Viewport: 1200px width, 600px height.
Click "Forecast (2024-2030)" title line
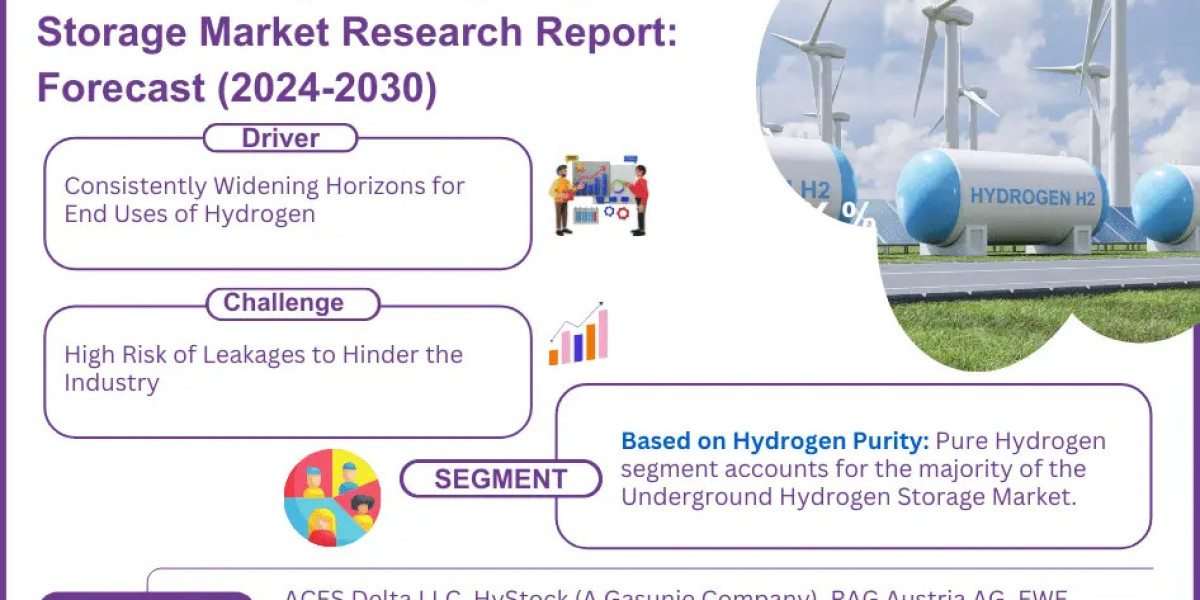[237, 88]
